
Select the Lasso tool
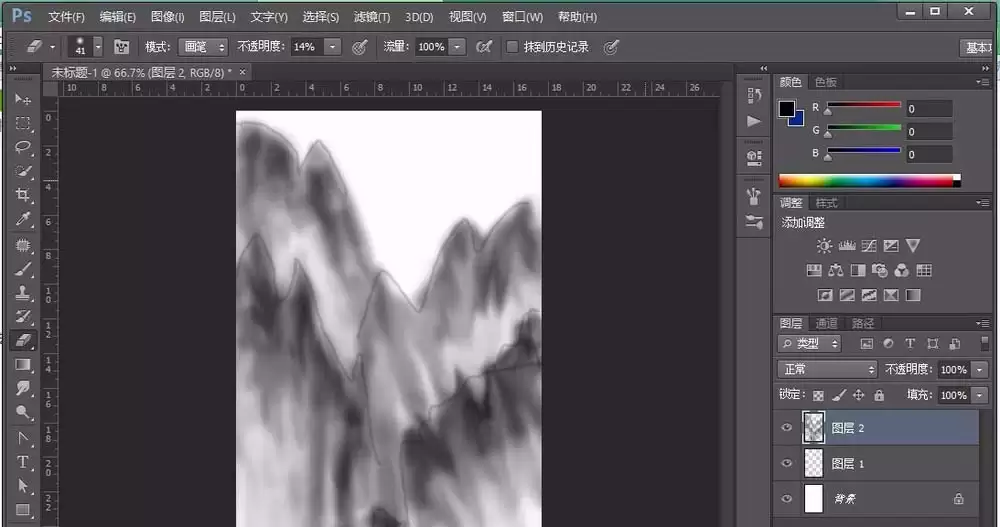click(23, 147)
